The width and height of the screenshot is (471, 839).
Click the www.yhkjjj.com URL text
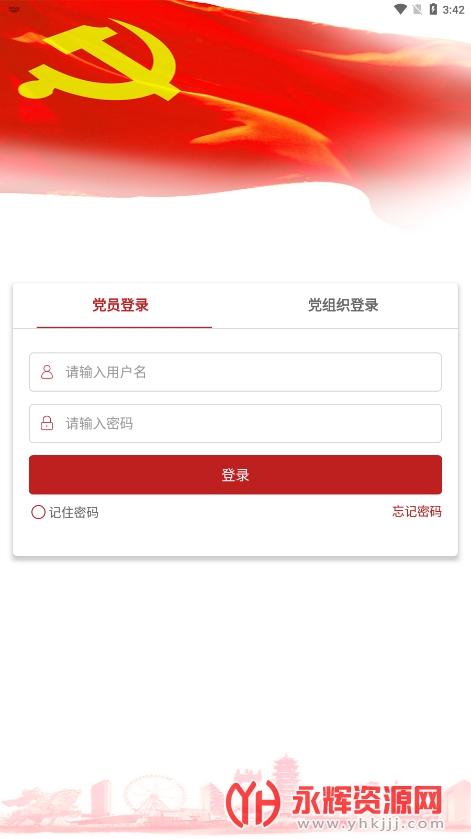click(370, 824)
